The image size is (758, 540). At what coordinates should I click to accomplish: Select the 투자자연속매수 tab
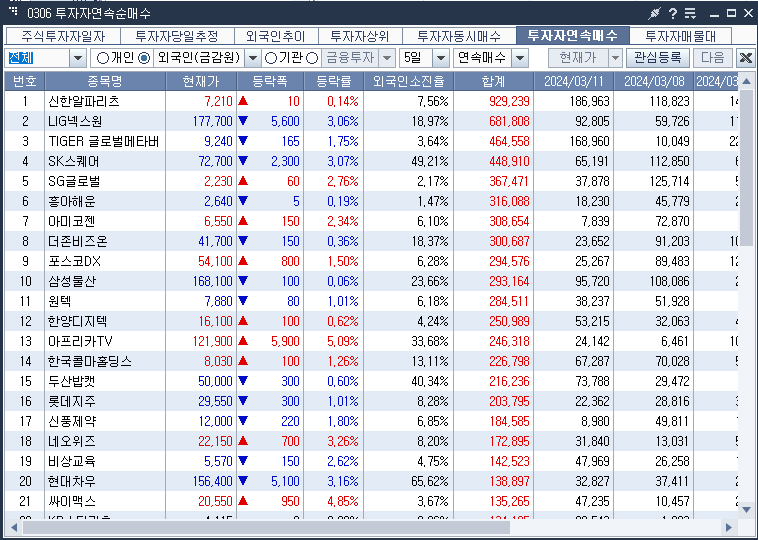(x=573, y=36)
